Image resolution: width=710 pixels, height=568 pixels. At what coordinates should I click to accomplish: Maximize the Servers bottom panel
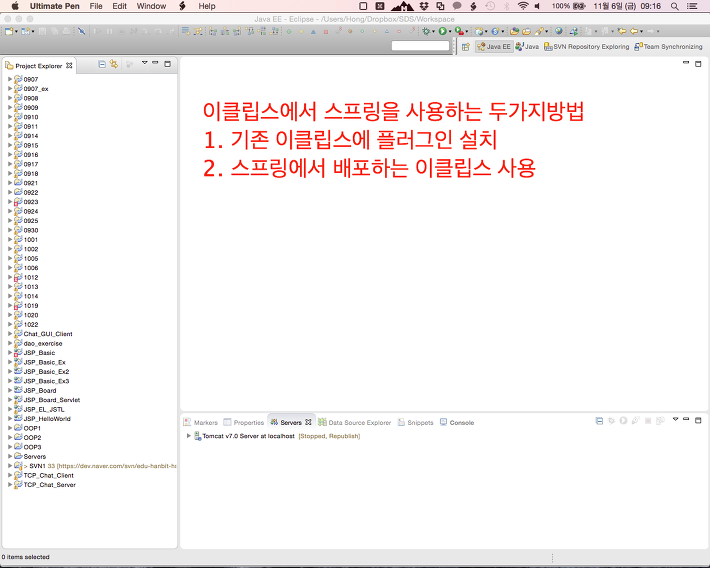(698, 420)
